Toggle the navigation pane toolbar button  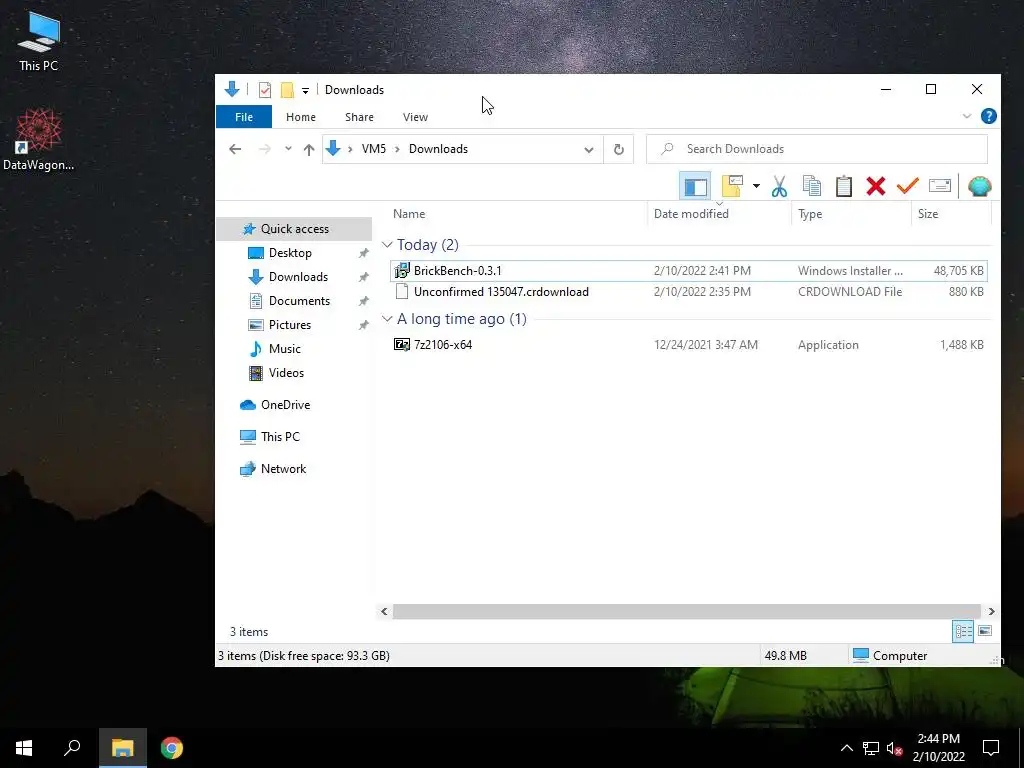(x=695, y=187)
